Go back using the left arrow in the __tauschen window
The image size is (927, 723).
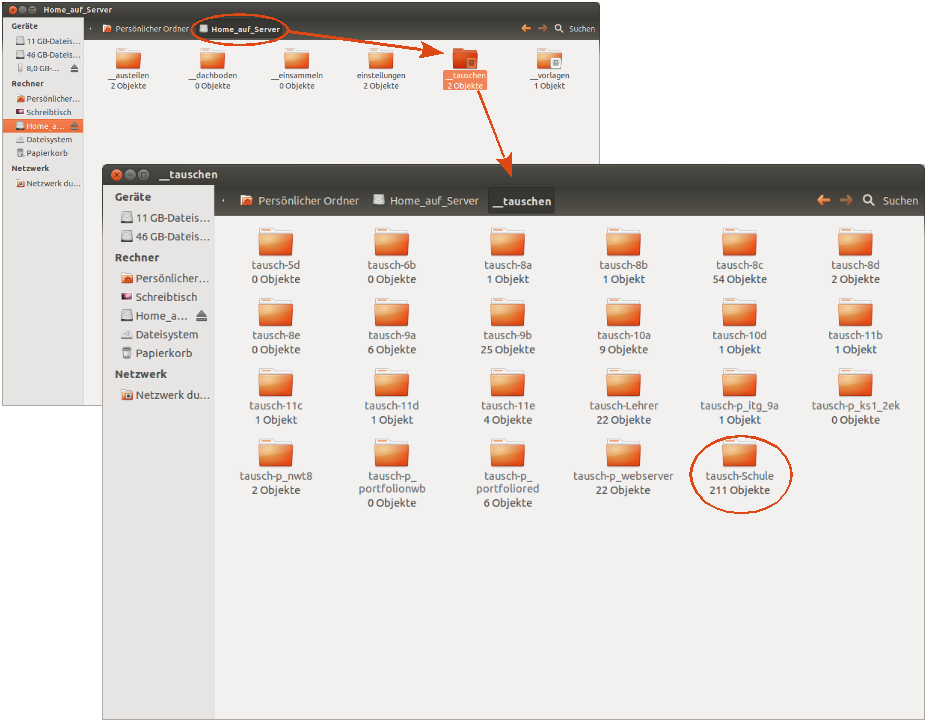point(823,200)
